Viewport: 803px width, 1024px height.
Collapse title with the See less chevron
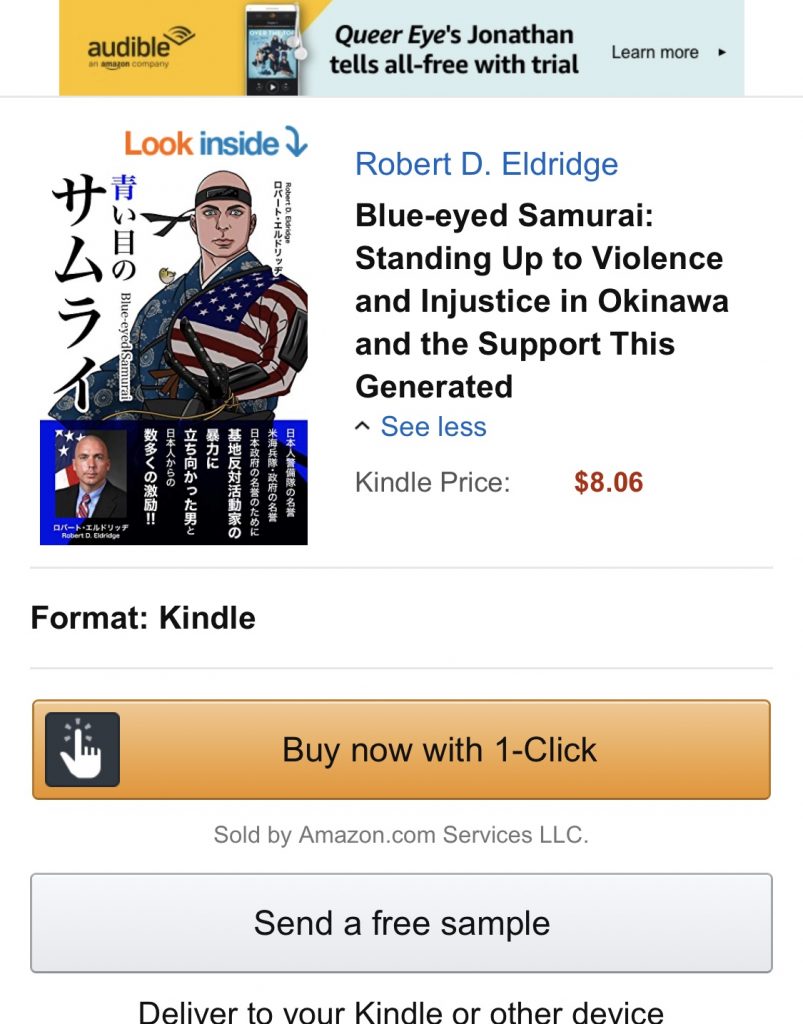tap(362, 427)
